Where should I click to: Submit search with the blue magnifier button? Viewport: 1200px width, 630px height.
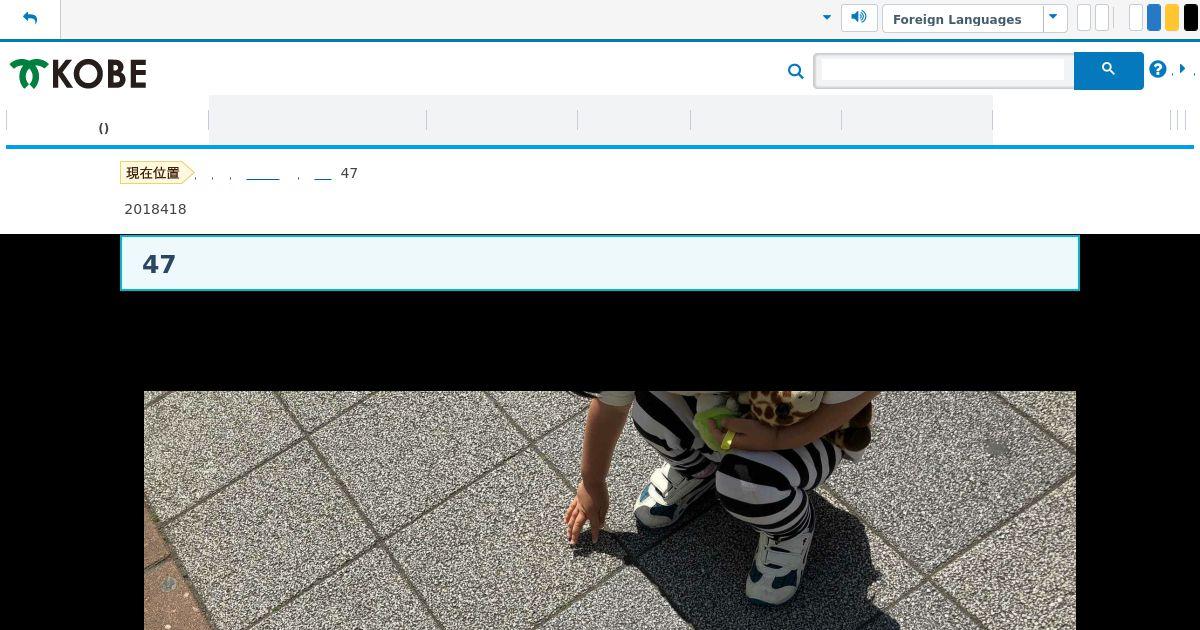click(1108, 70)
